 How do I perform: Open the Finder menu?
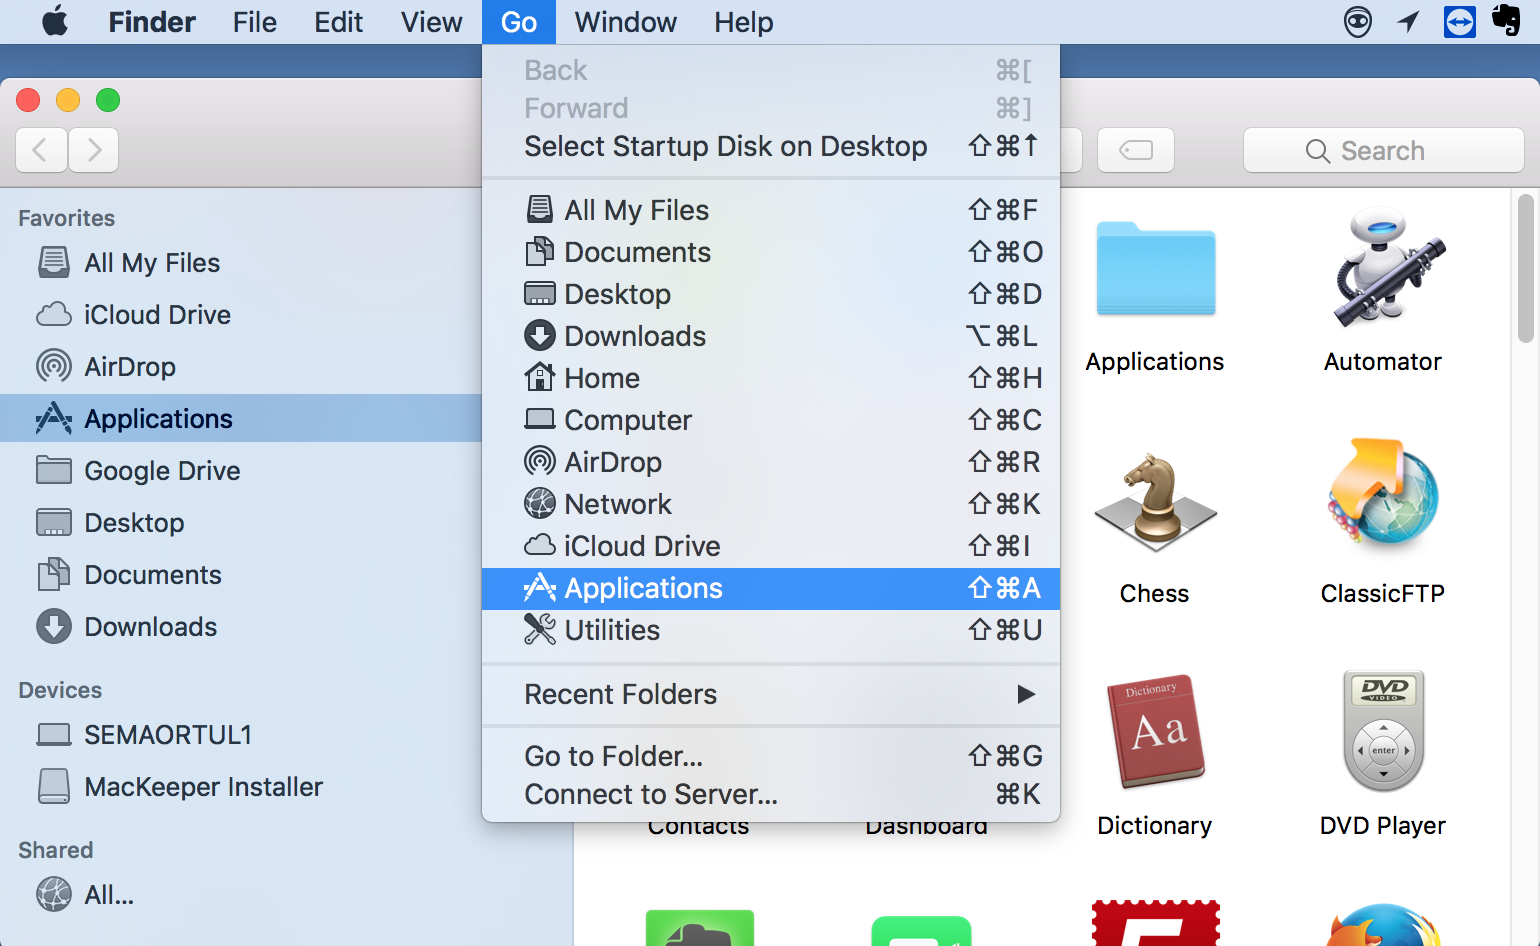click(152, 22)
